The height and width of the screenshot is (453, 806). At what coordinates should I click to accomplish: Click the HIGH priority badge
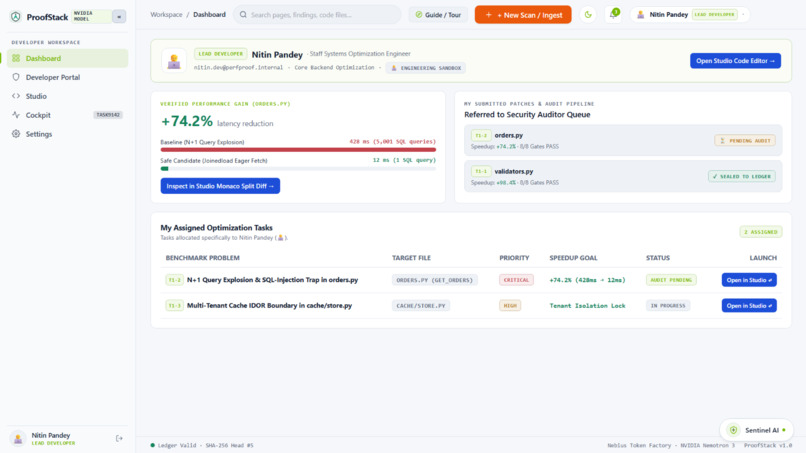(510, 305)
